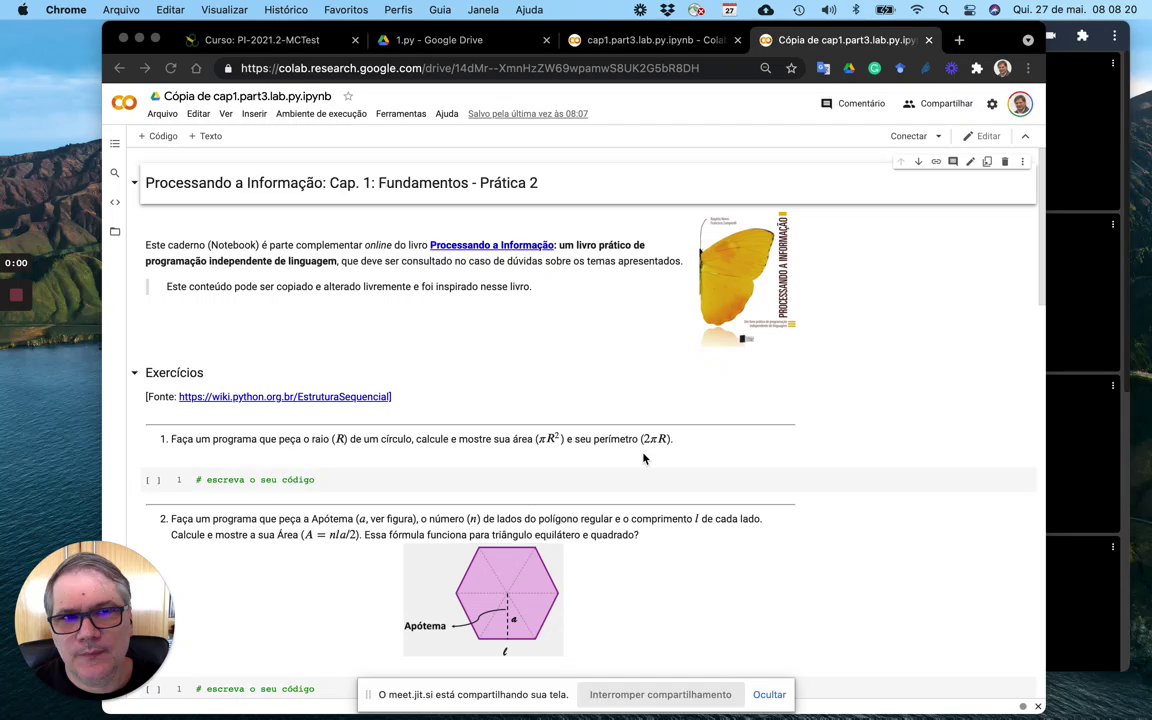Click Compartilhar button
1152x720 pixels.
(938, 104)
